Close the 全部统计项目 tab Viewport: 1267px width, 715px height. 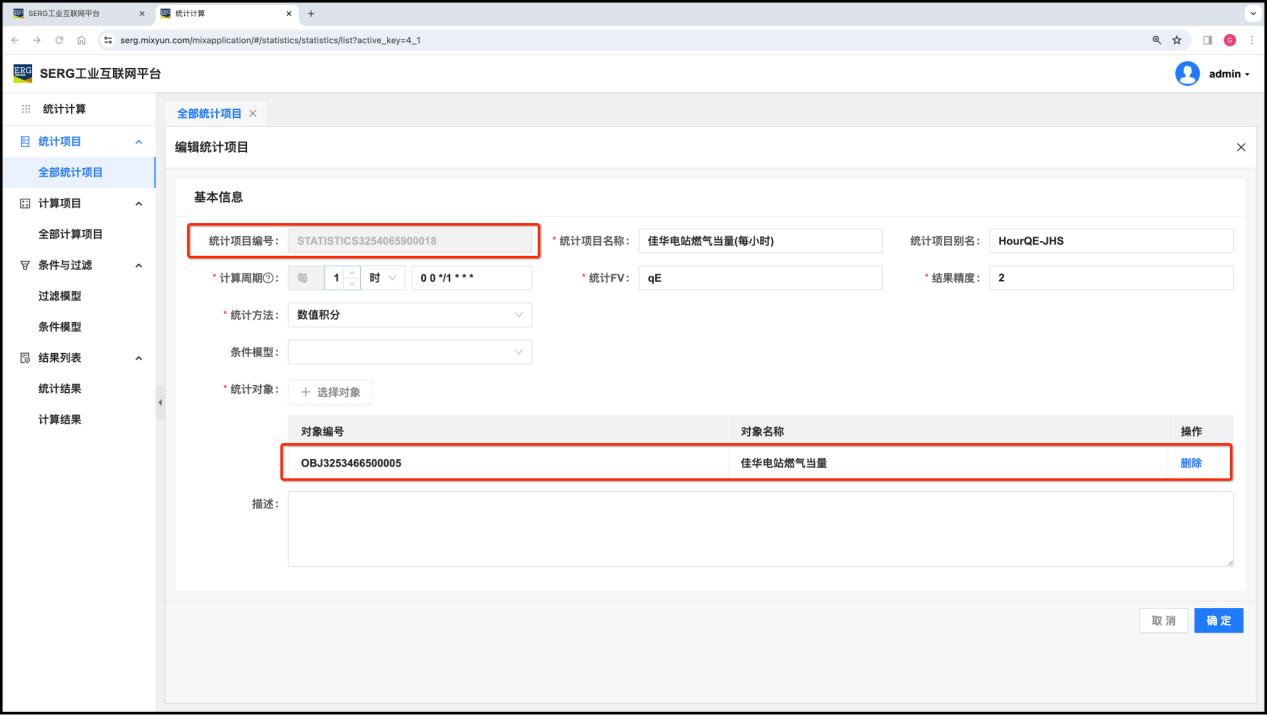pyautogui.click(x=253, y=114)
